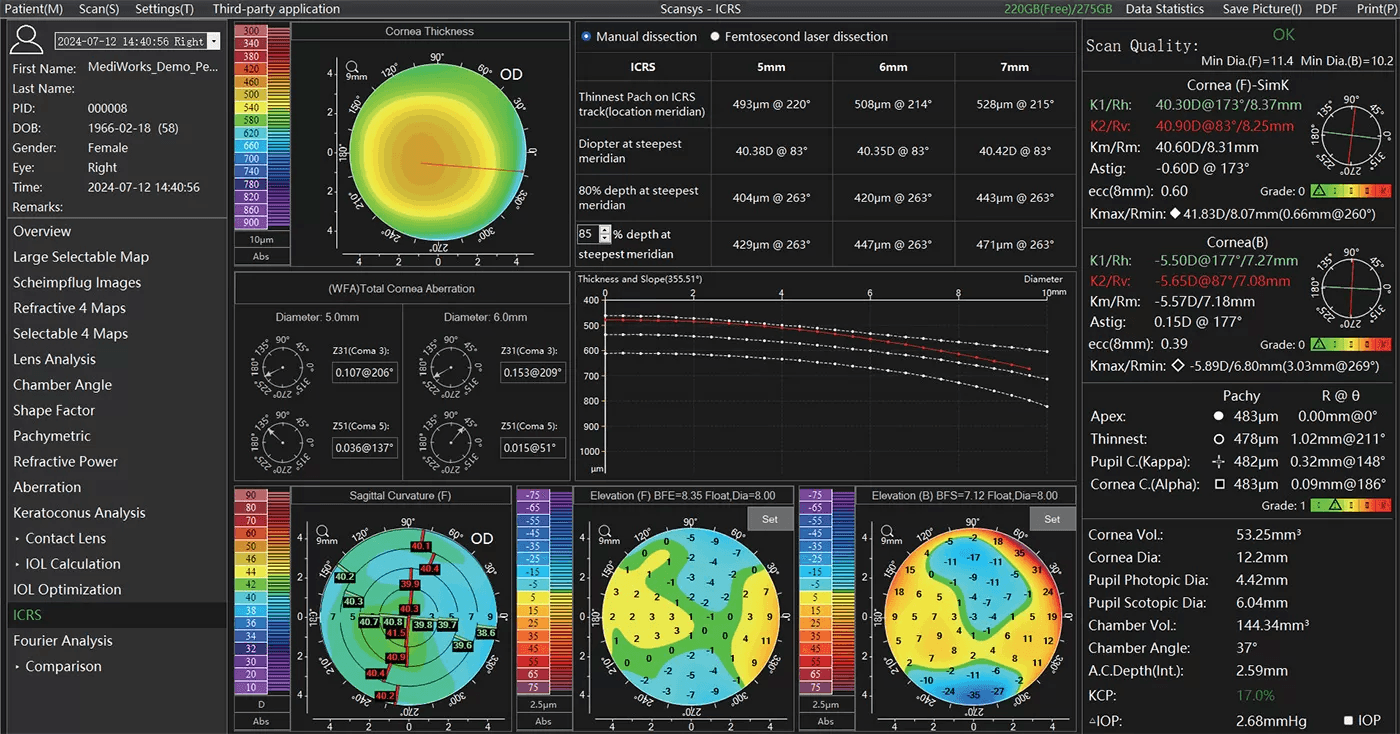Expand the Contact Lens tree item
1400x734 pixels.
coord(18,539)
